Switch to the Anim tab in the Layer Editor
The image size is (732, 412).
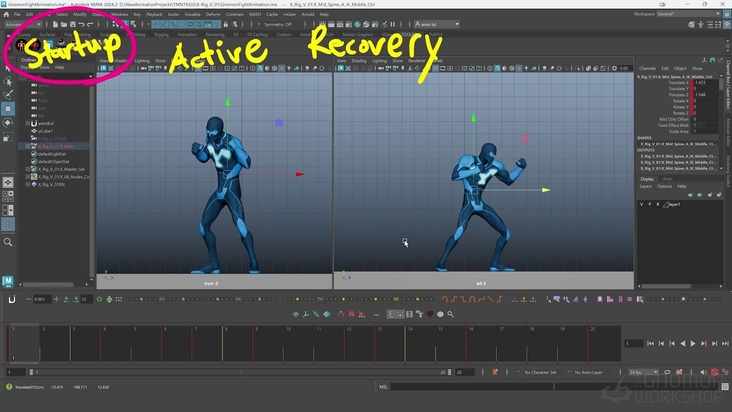pyautogui.click(x=668, y=179)
